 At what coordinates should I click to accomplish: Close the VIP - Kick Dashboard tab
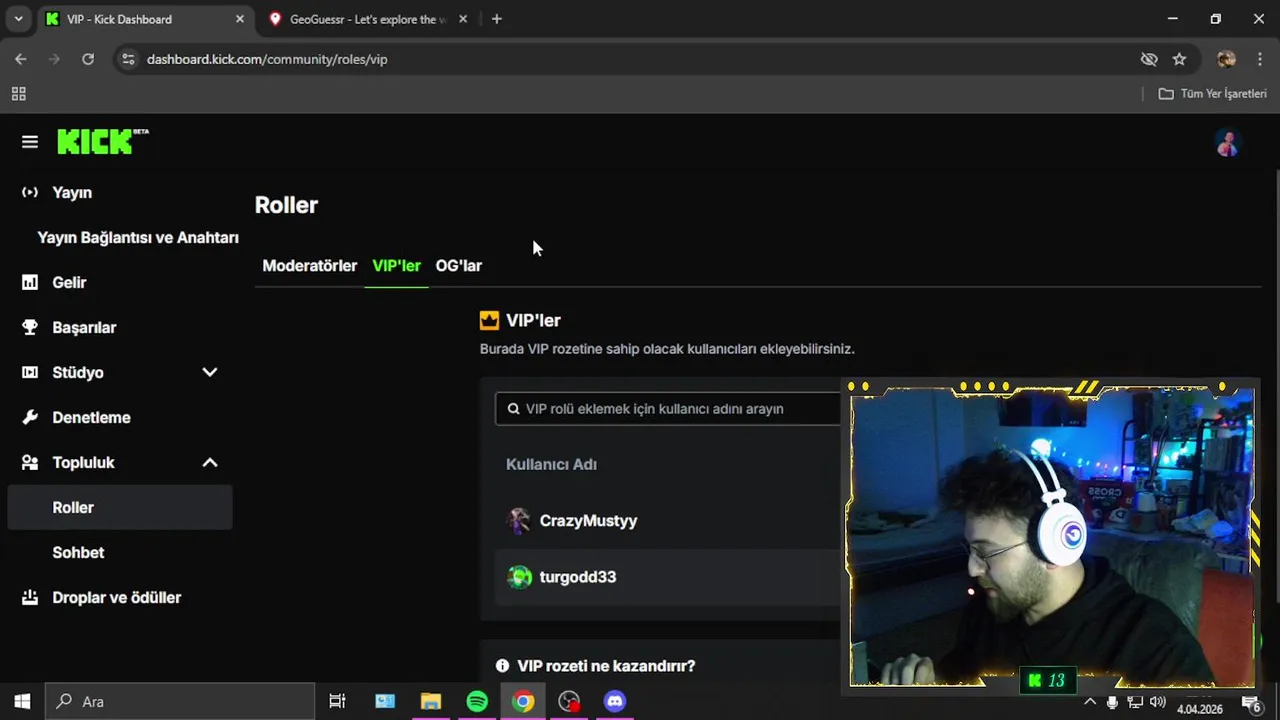point(239,19)
